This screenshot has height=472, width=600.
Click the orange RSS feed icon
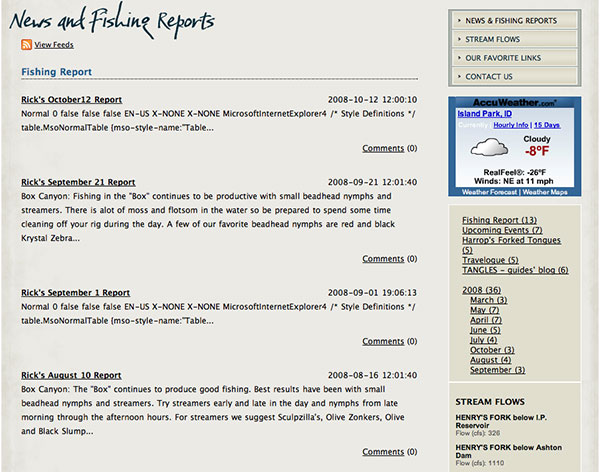coord(26,44)
